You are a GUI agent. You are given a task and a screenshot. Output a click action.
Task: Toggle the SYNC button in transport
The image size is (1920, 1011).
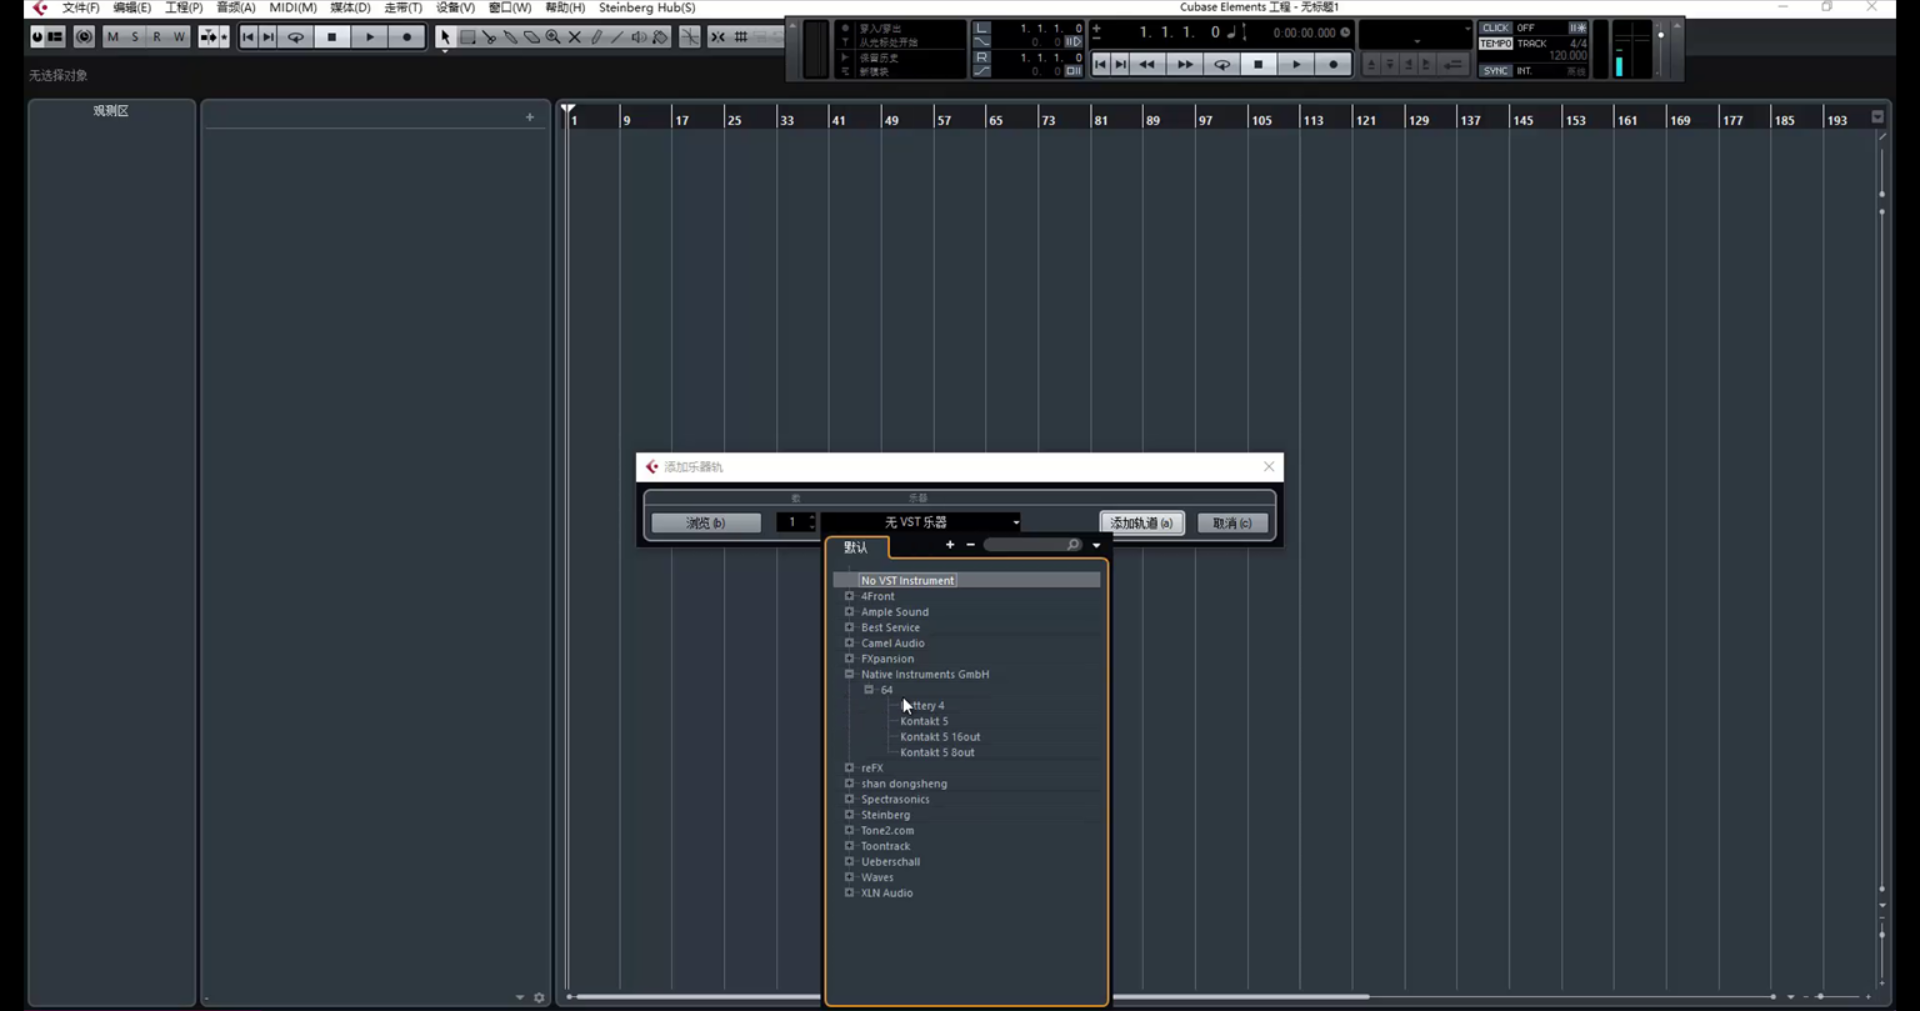[1496, 71]
